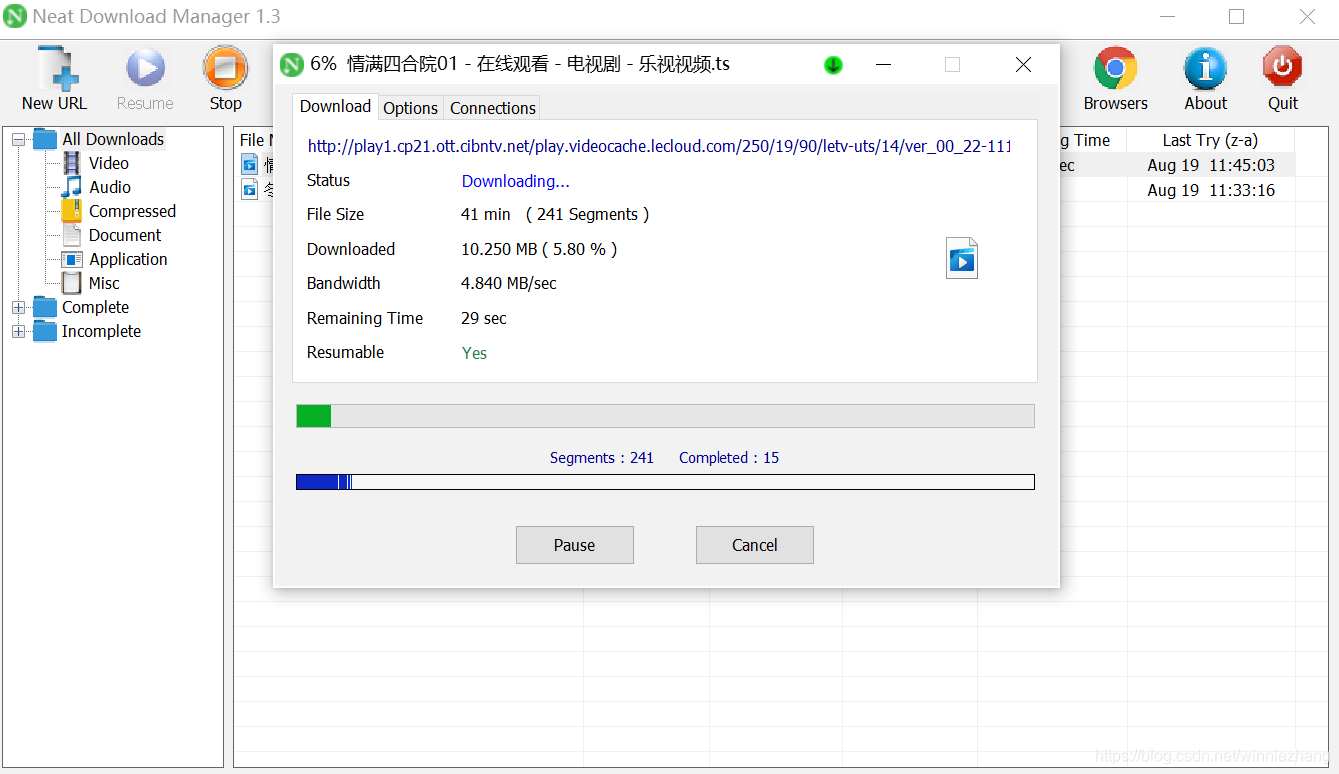Screen dimensions: 1339x774
Task: Select the Application category icon
Action: click(72, 259)
